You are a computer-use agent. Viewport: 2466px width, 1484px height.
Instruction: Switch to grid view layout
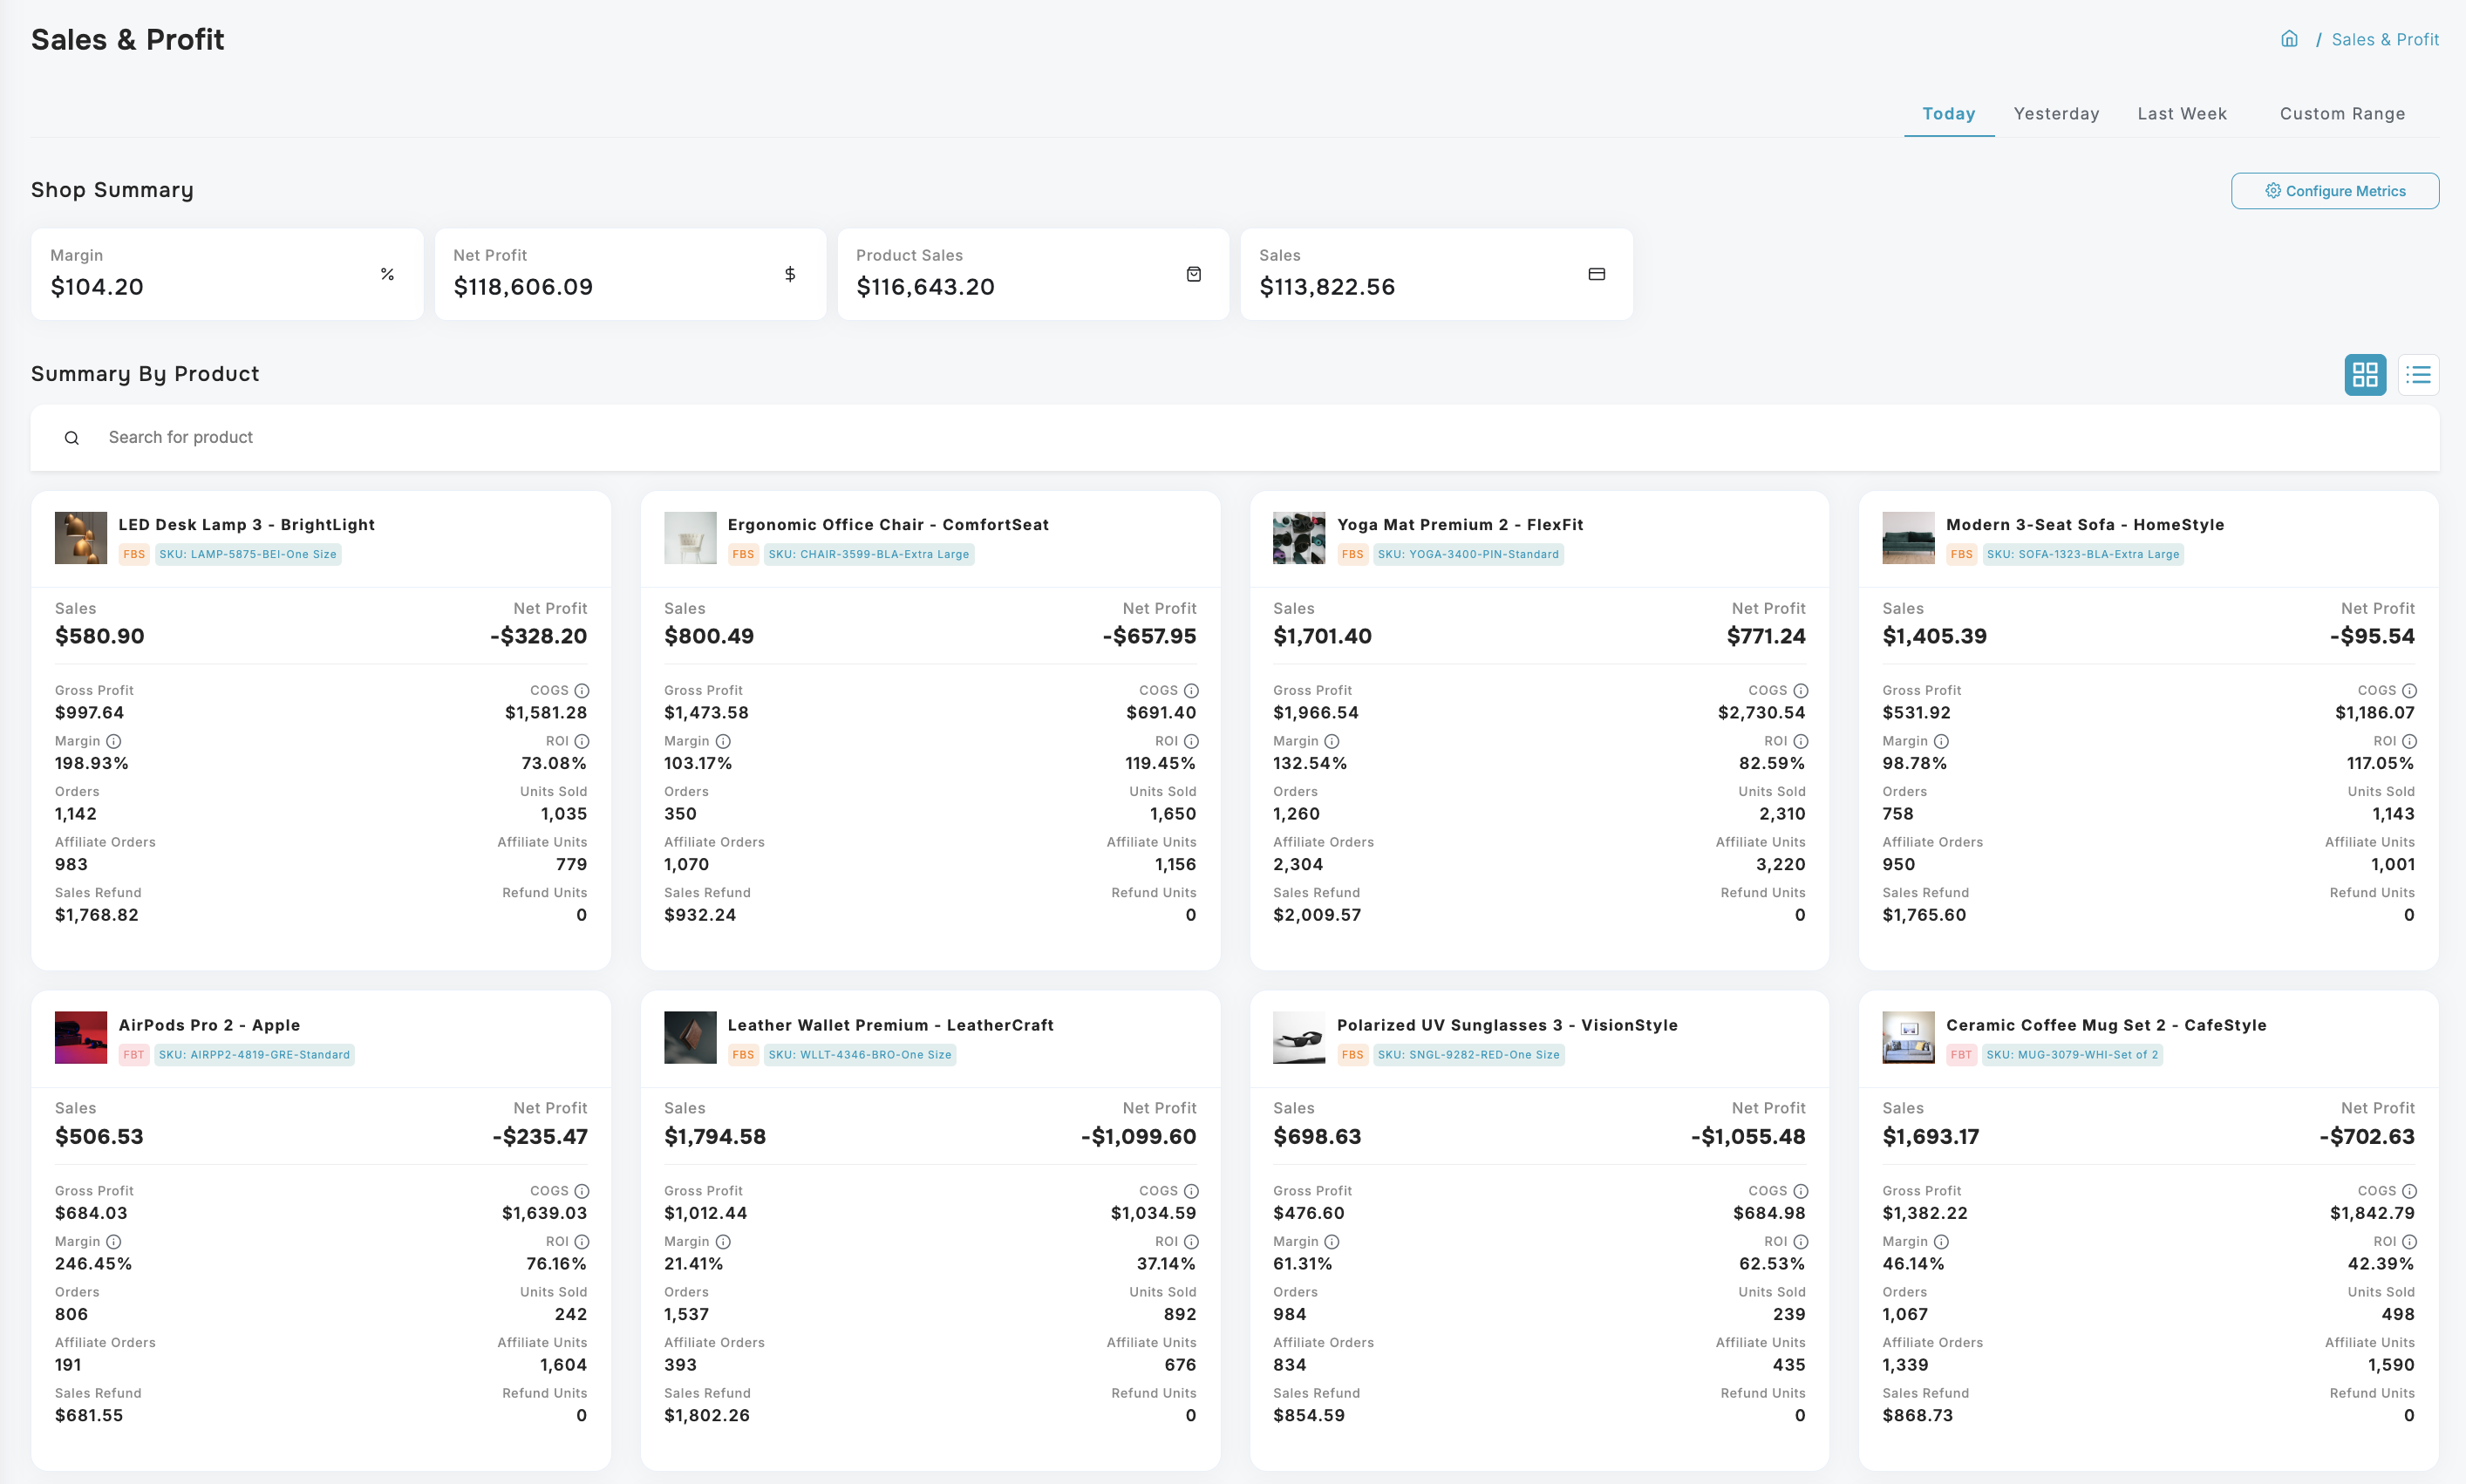pos(2365,375)
